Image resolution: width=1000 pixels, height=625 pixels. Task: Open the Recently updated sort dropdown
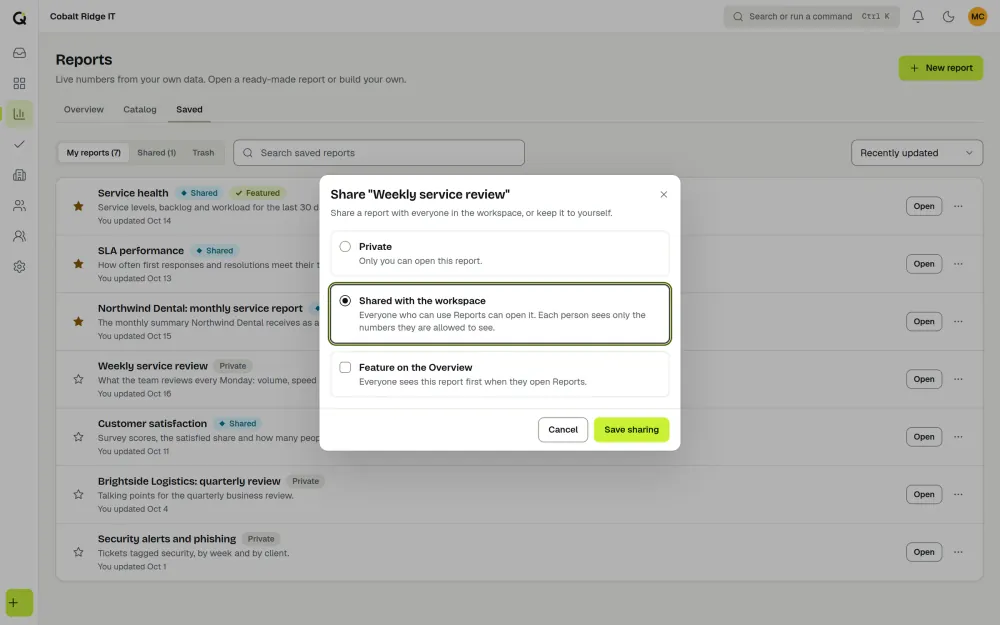pos(916,153)
